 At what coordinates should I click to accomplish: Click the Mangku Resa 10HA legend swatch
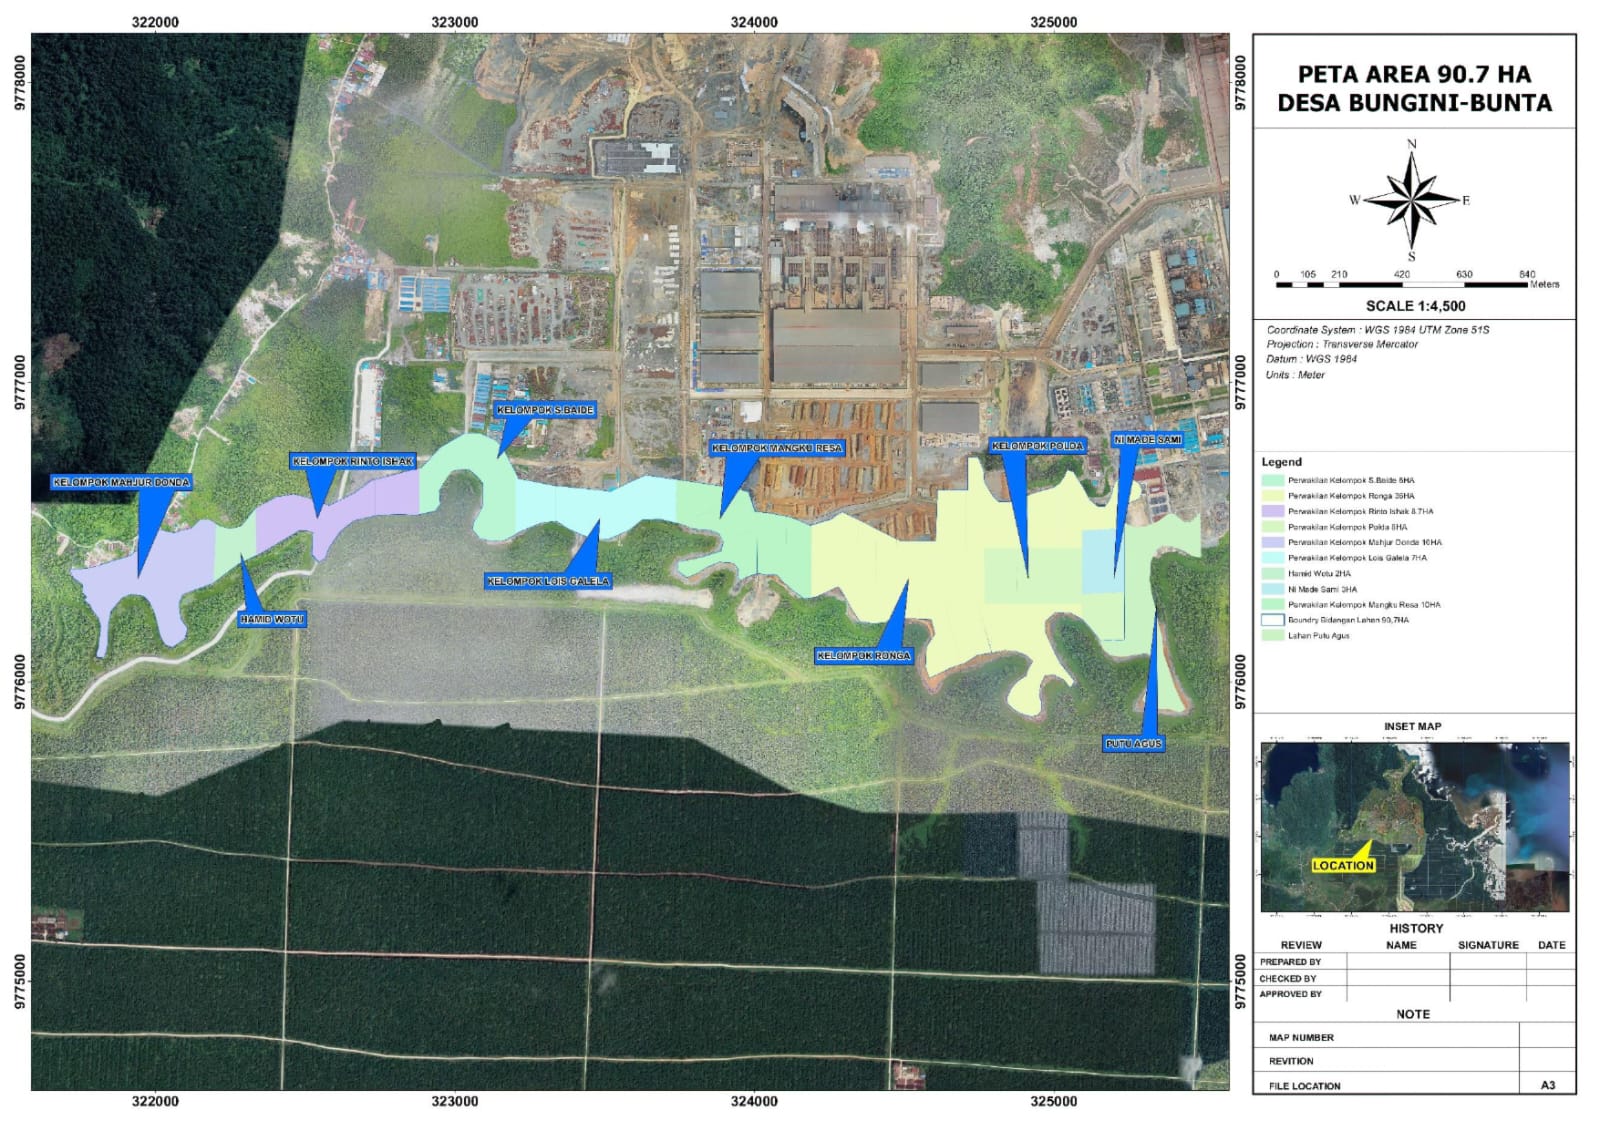click(1272, 605)
